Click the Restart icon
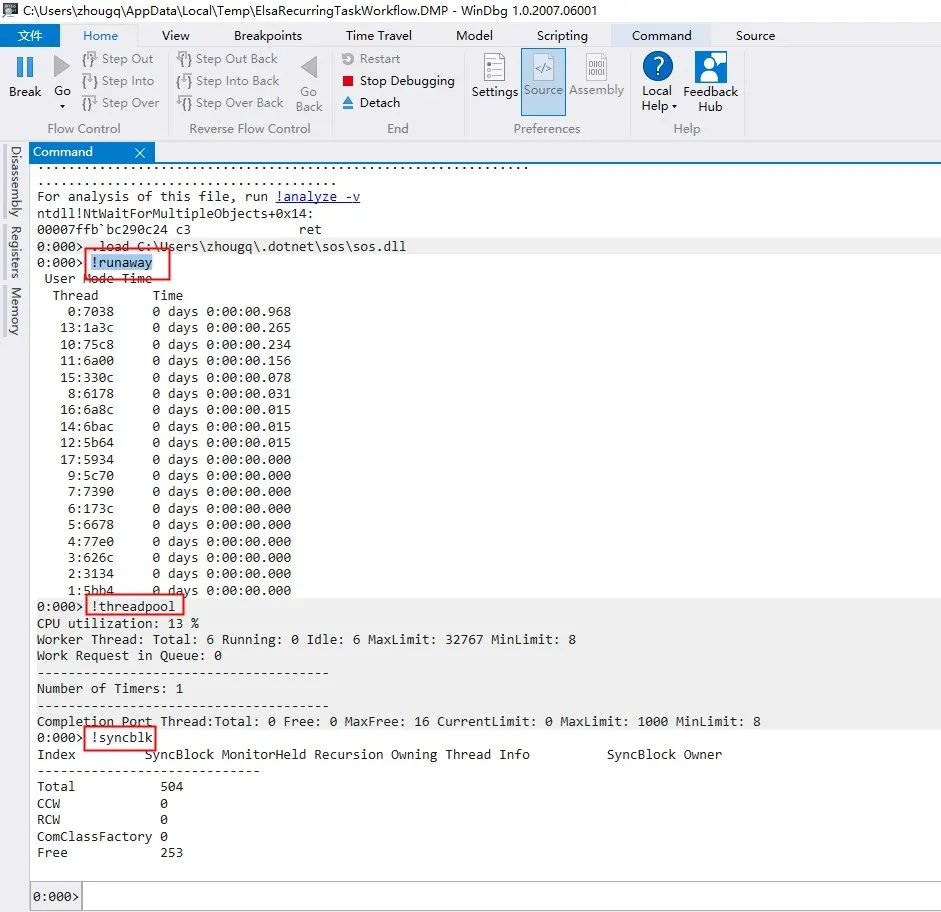Image resolution: width=941 pixels, height=912 pixels. [x=347, y=59]
